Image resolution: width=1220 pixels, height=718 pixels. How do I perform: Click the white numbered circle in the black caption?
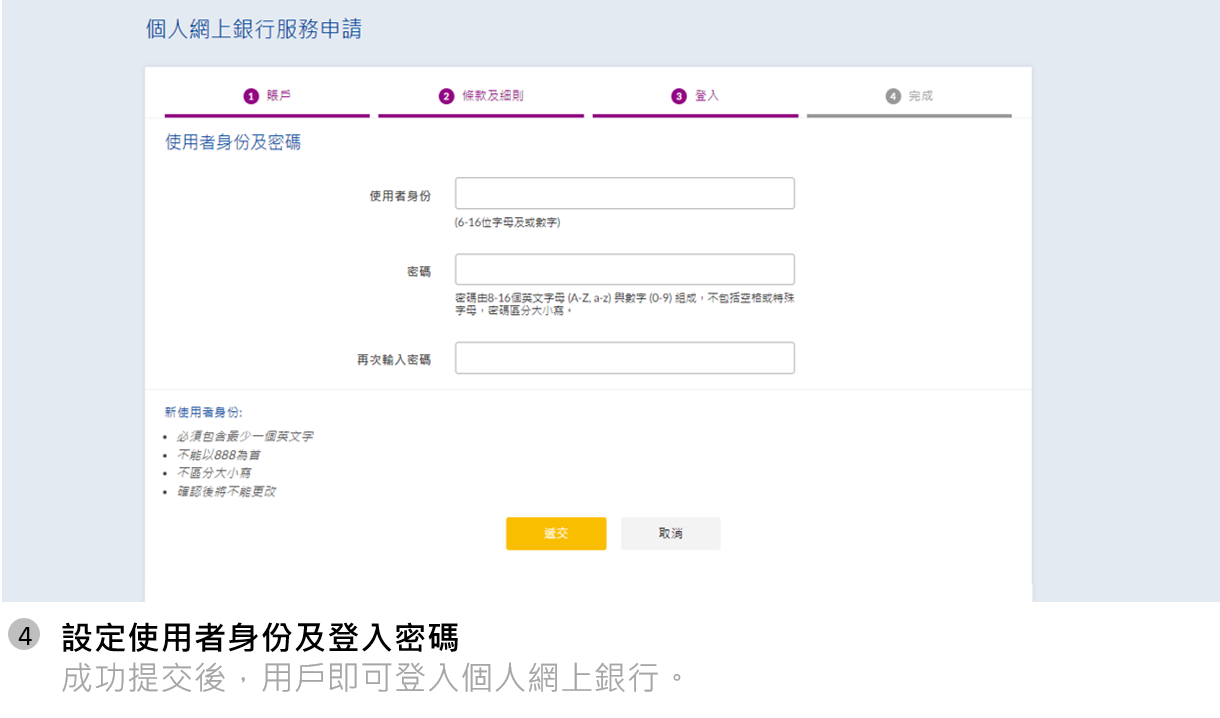(24, 635)
